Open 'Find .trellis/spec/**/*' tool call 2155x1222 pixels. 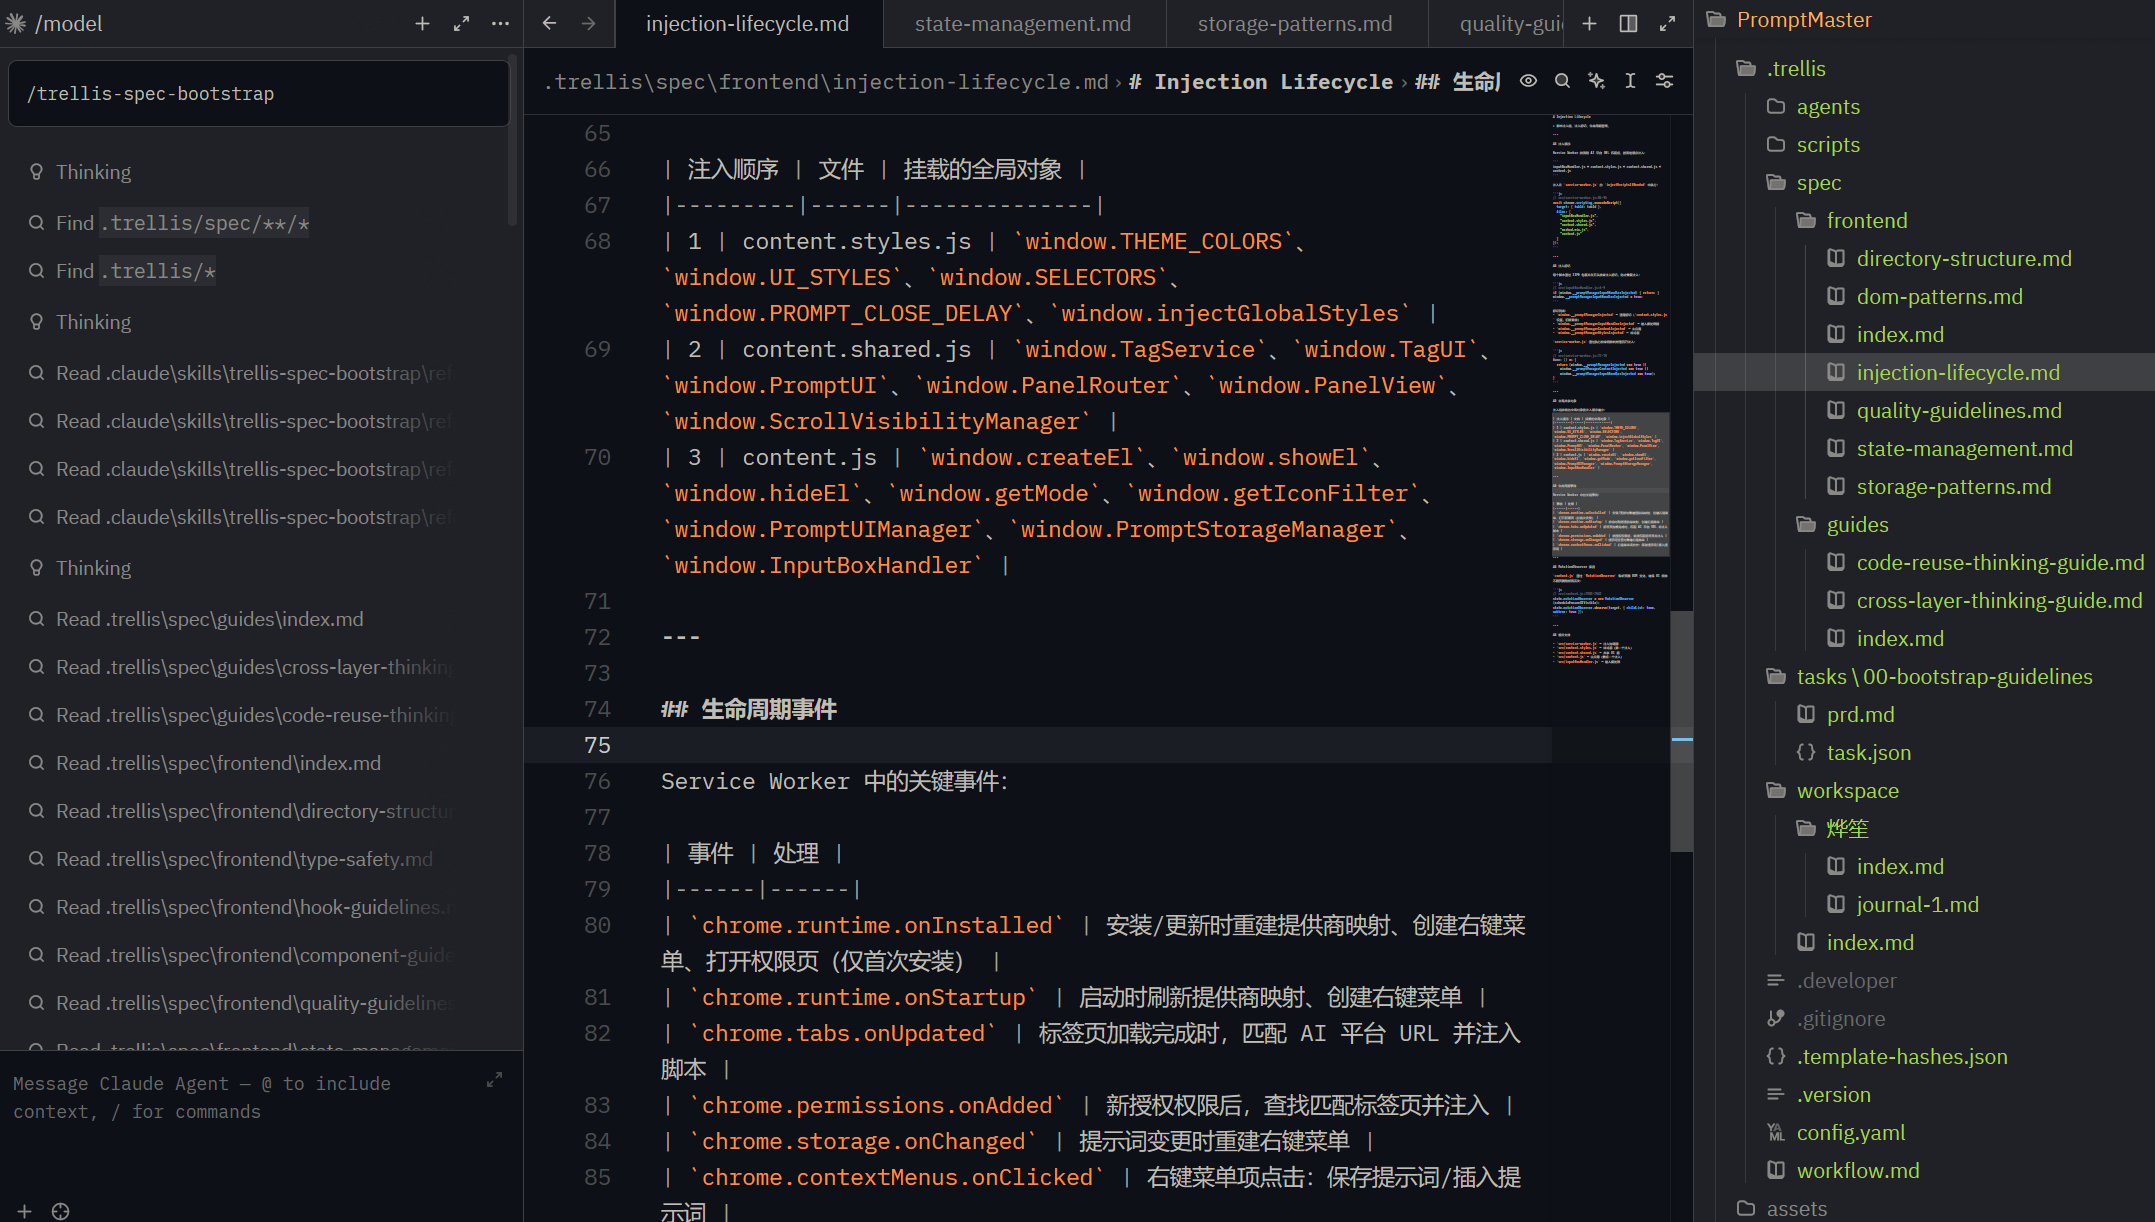click(182, 223)
